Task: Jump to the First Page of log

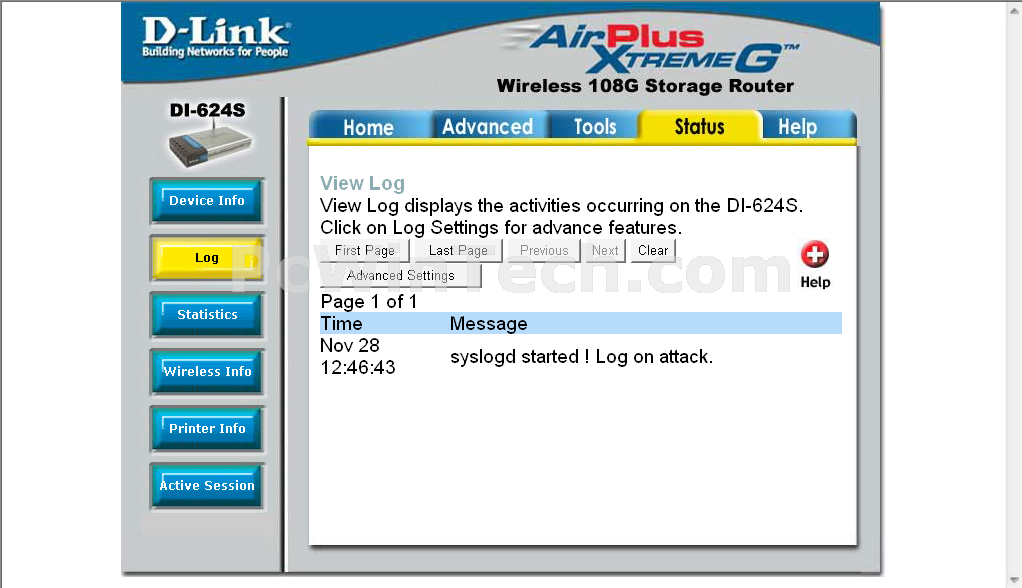Action: point(365,250)
